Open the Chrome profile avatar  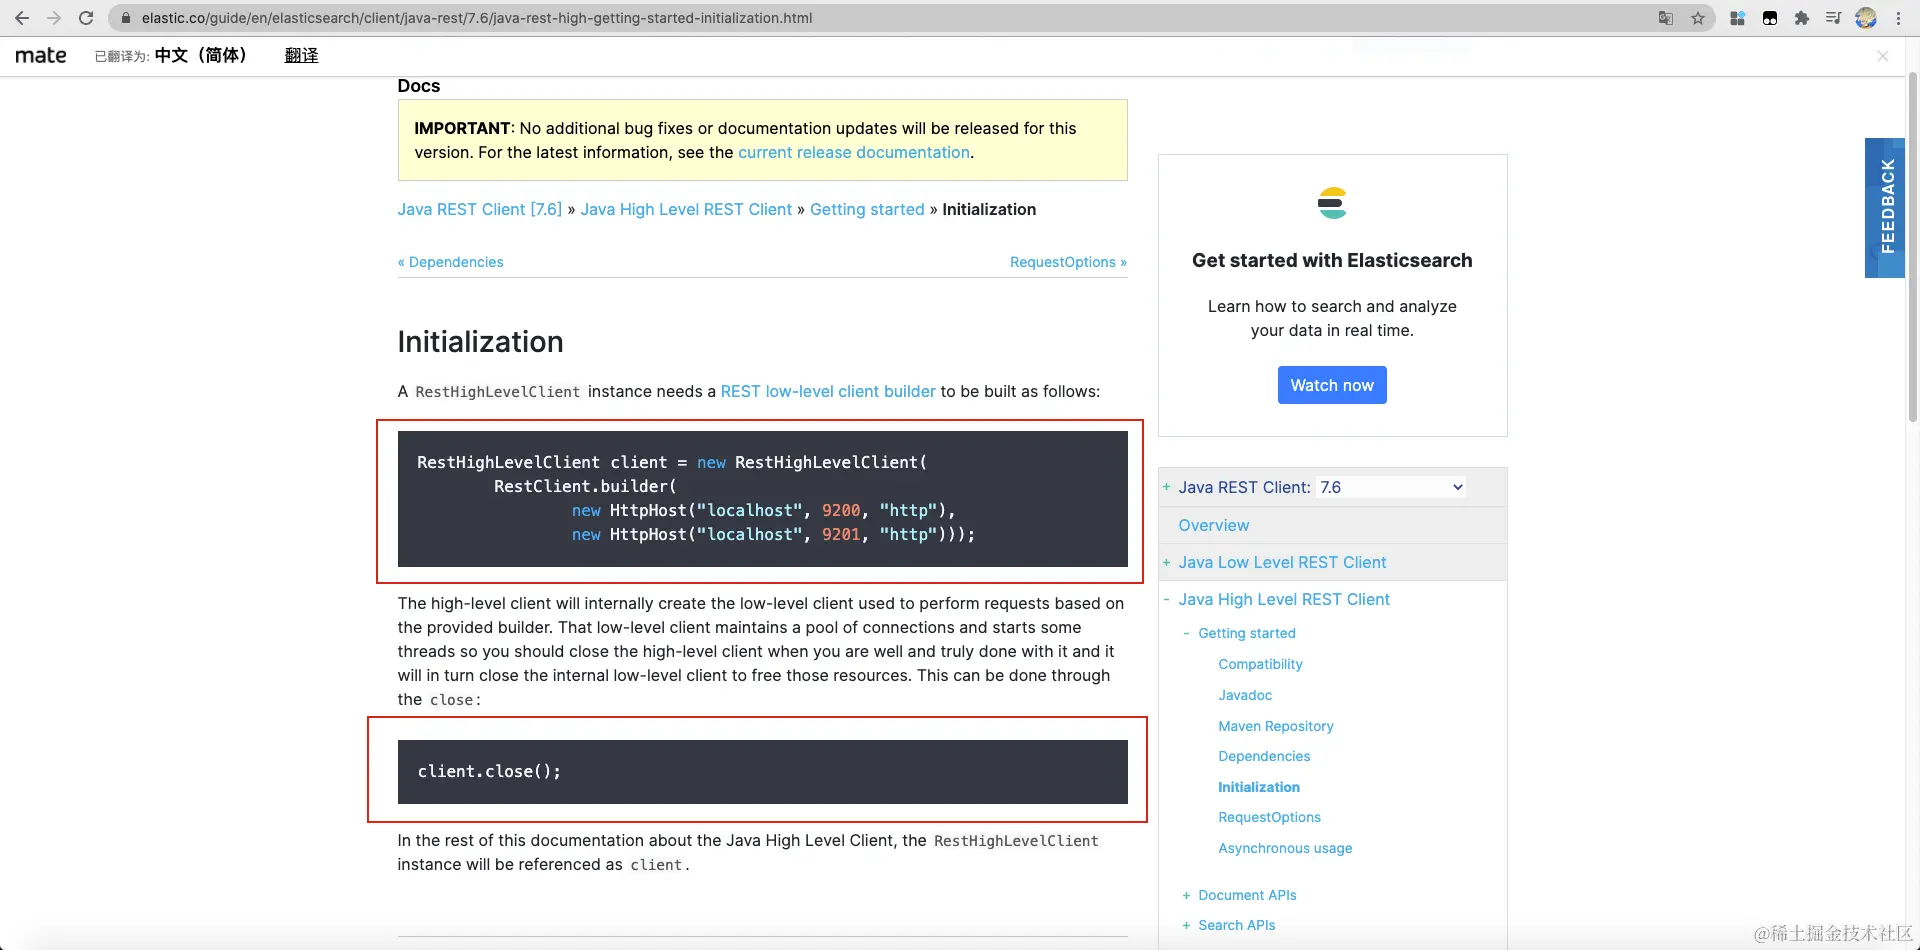(1866, 18)
